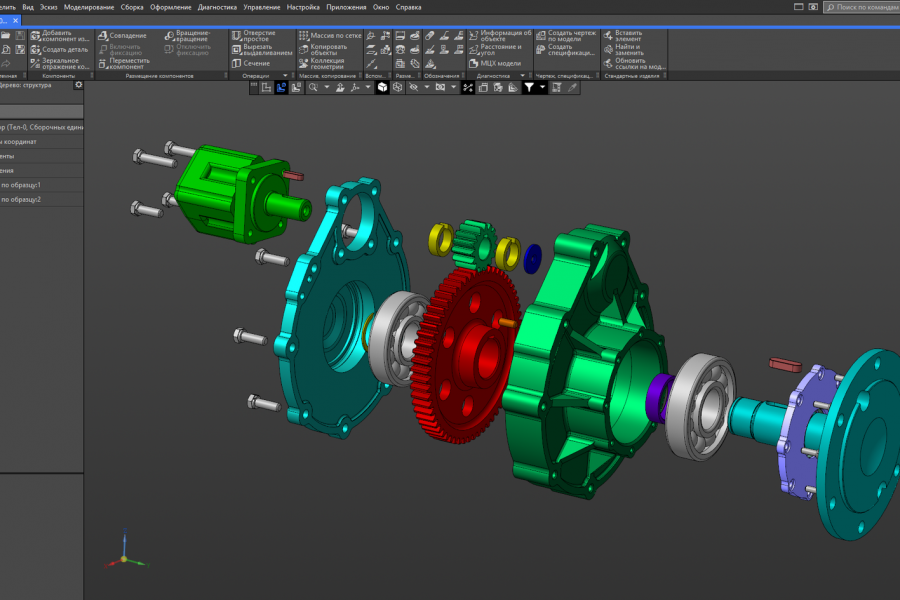Viewport: 900px width, 600px height.
Task: Close the open document tab
Action: pos(15,21)
